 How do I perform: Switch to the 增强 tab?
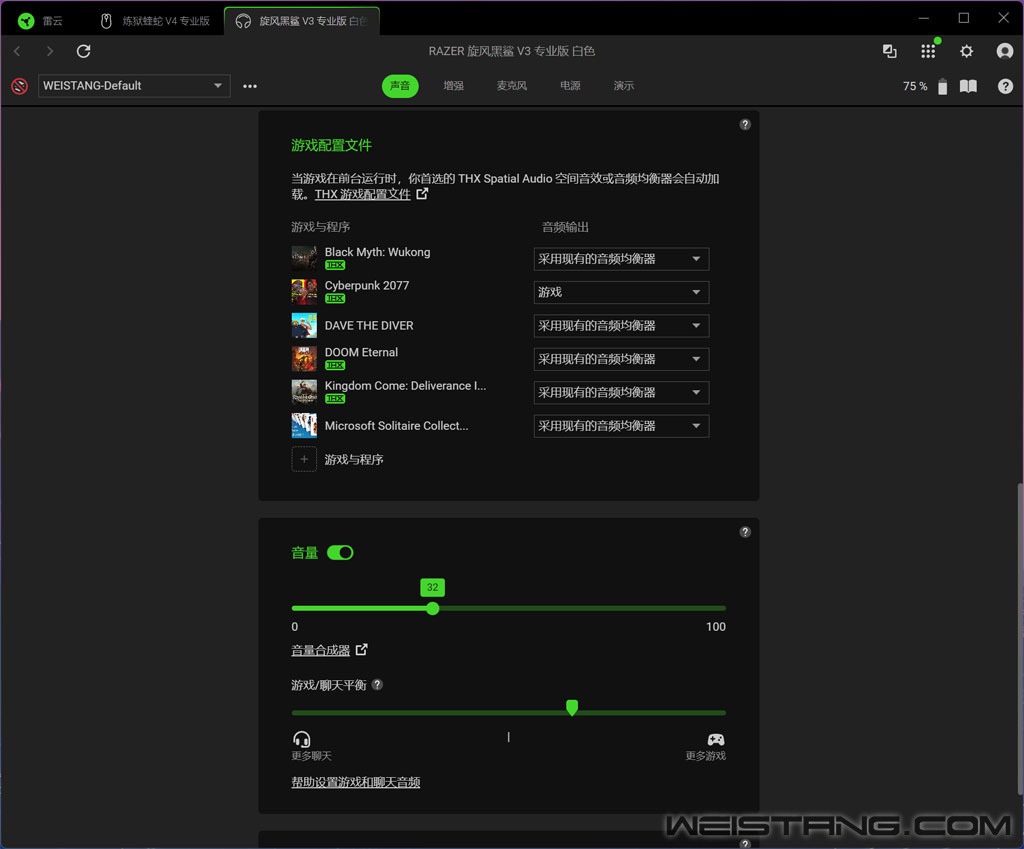(454, 86)
